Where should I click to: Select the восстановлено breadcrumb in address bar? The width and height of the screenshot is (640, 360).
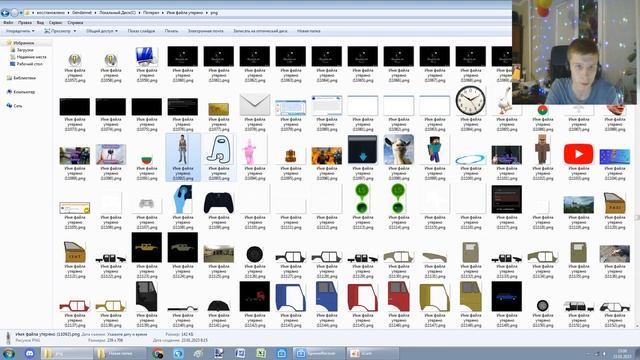point(51,13)
